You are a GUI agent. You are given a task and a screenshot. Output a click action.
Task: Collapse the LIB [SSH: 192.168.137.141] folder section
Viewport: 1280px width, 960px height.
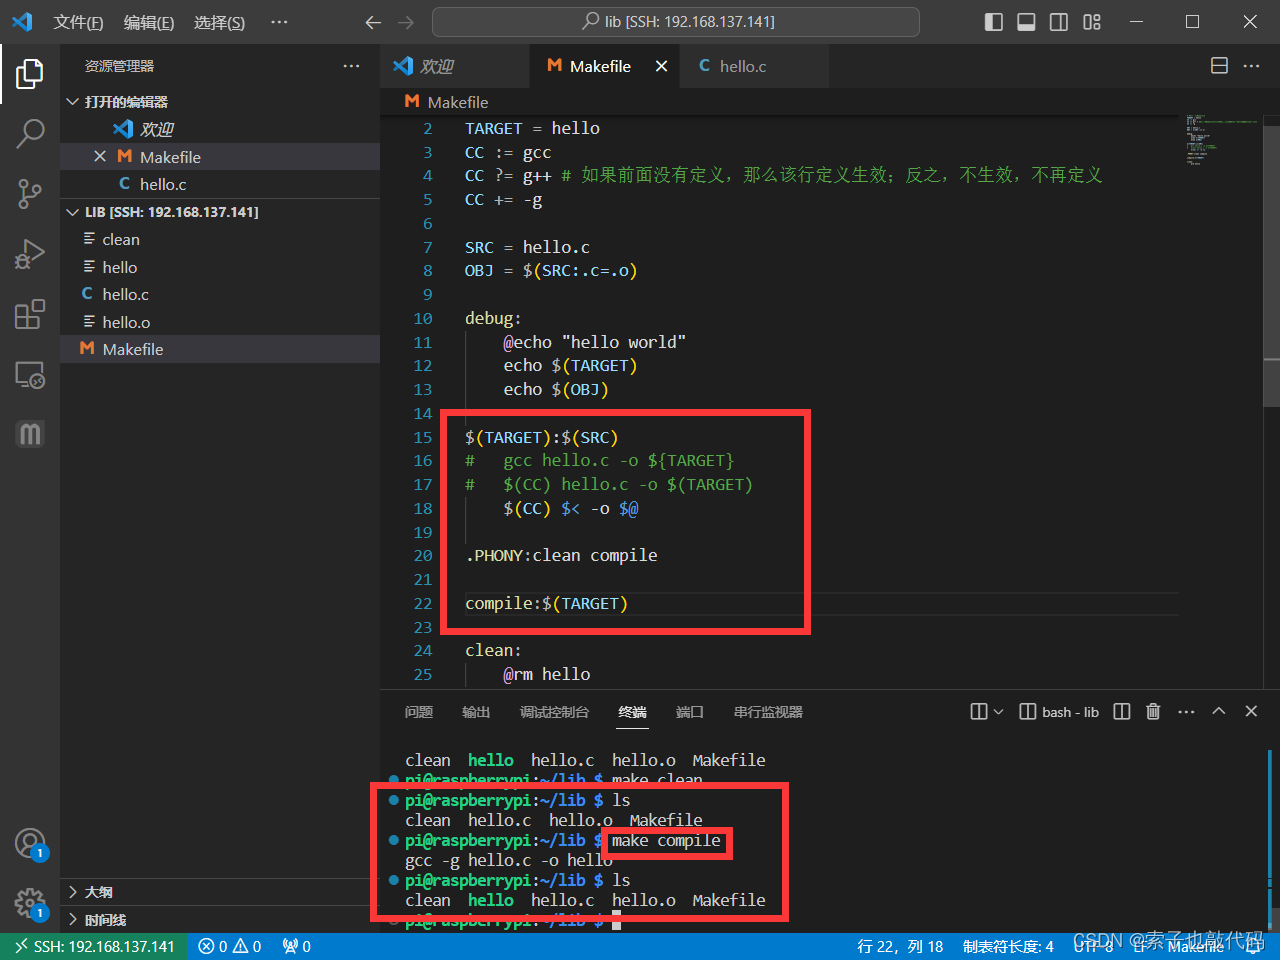click(220, 212)
